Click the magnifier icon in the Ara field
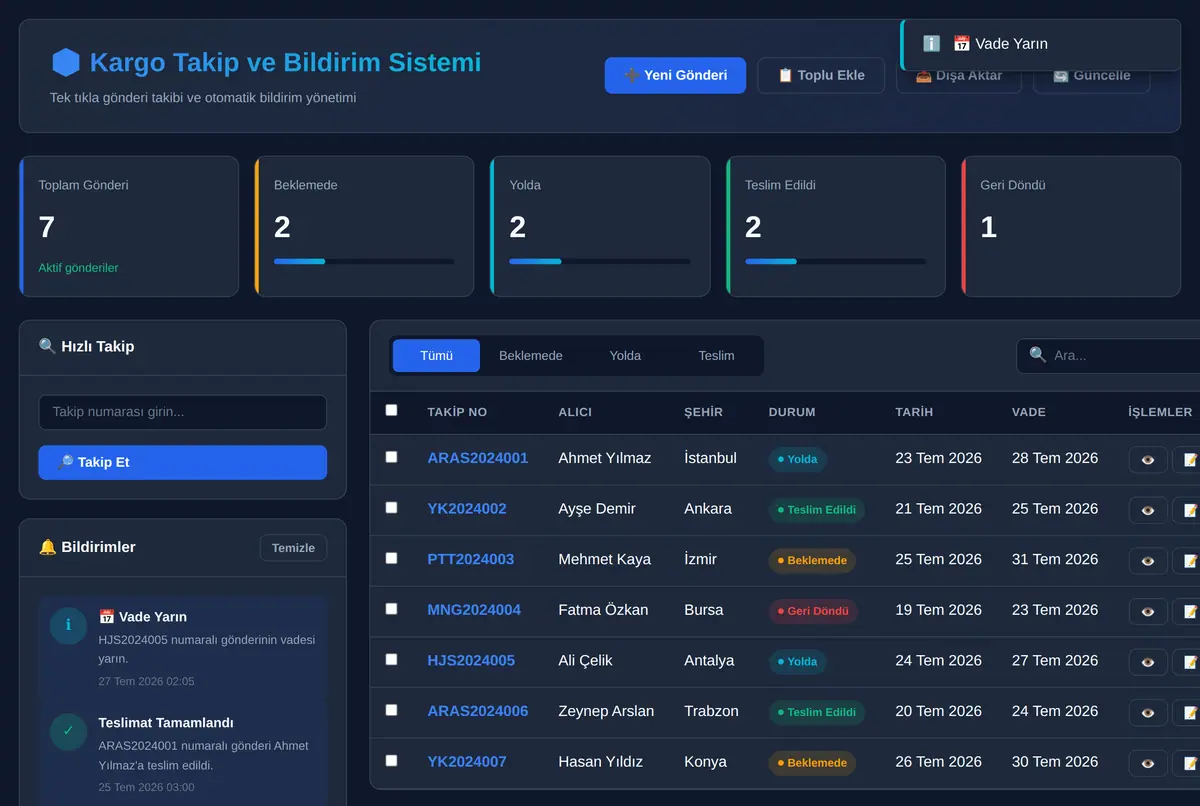This screenshot has width=1200, height=806. (1038, 355)
